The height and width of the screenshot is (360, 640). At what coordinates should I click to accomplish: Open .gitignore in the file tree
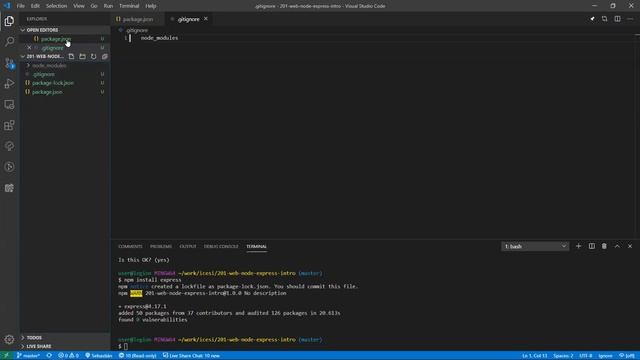point(64,74)
